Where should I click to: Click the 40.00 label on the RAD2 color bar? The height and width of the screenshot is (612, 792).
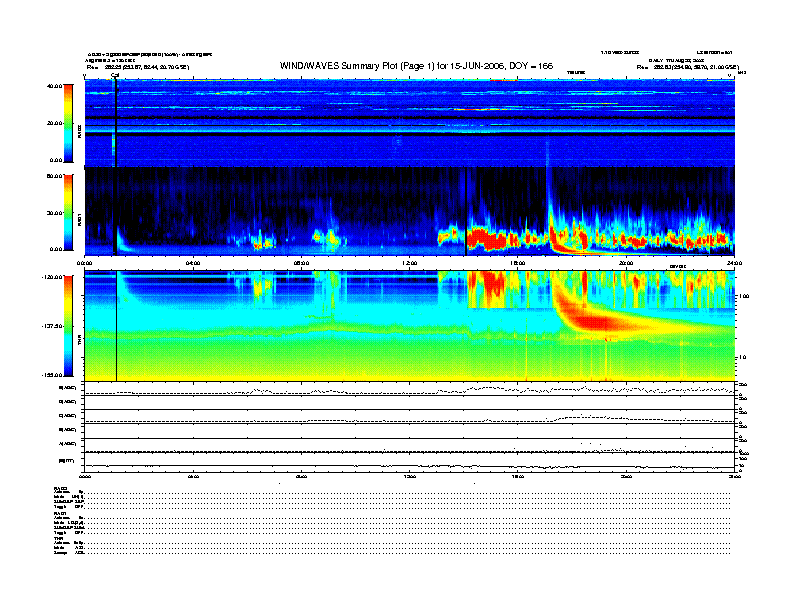pos(54,86)
